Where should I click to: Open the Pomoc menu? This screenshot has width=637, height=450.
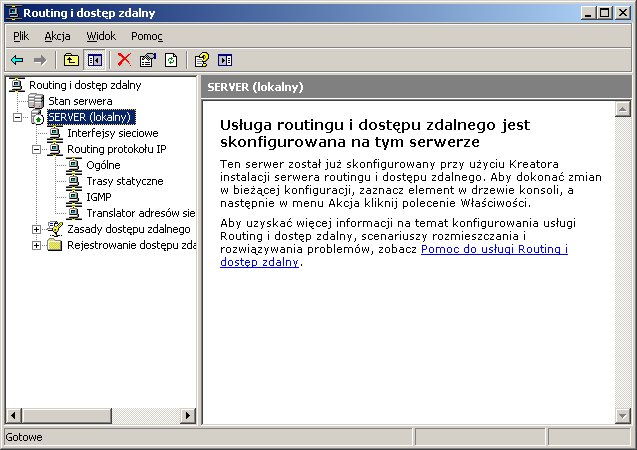pos(147,36)
